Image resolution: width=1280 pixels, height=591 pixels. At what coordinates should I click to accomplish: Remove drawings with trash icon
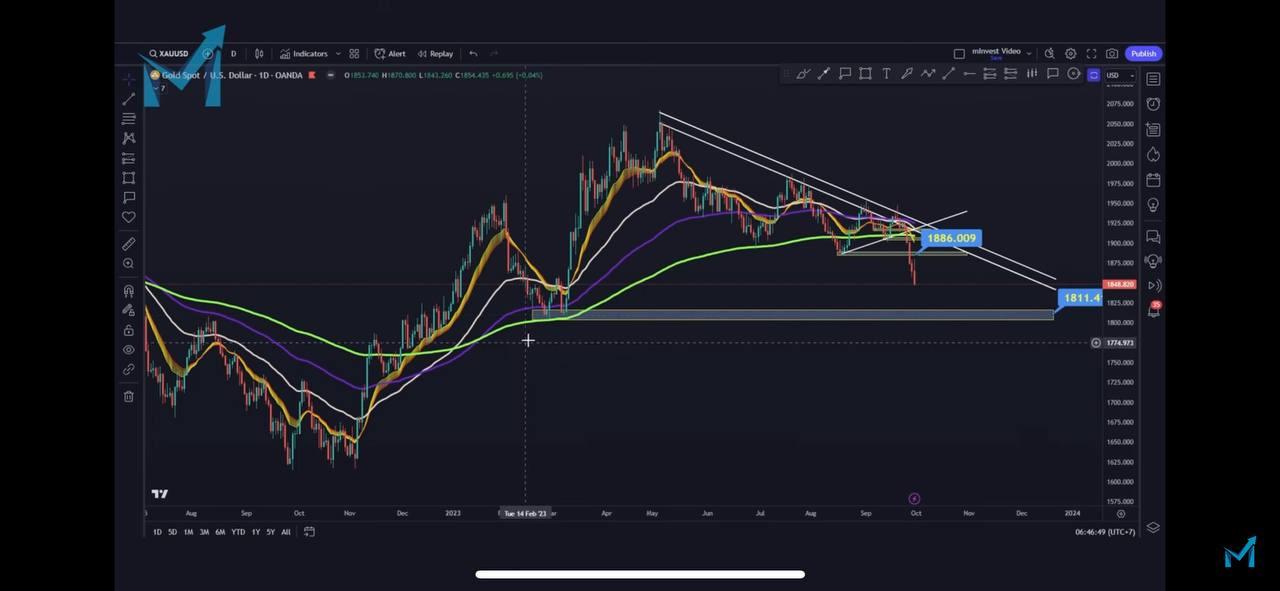click(129, 396)
